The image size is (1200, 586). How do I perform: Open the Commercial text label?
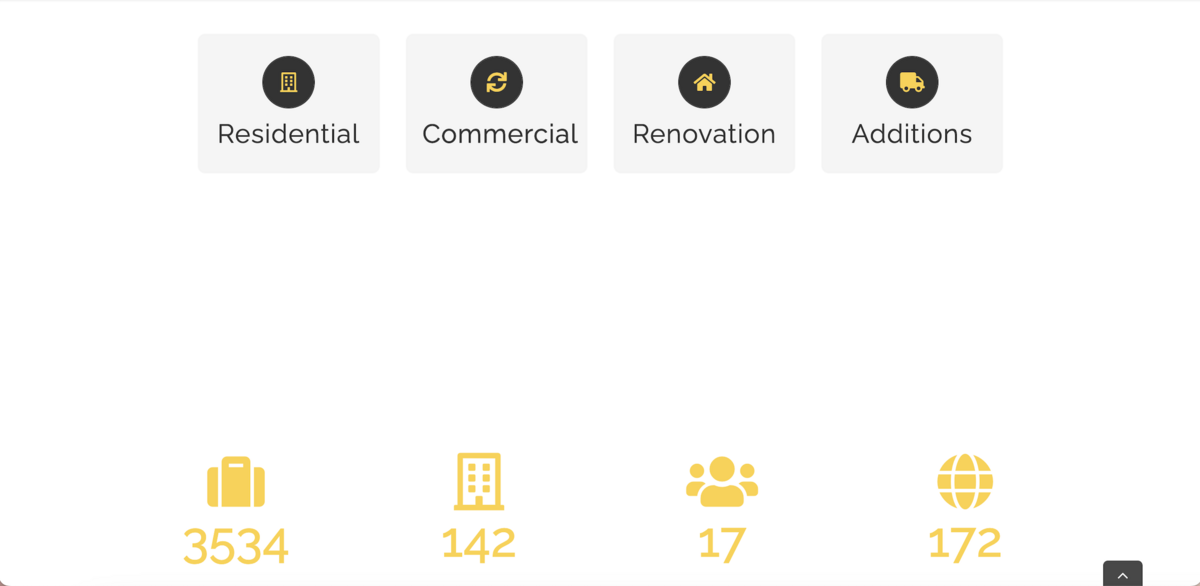click(x=500, y=134)
